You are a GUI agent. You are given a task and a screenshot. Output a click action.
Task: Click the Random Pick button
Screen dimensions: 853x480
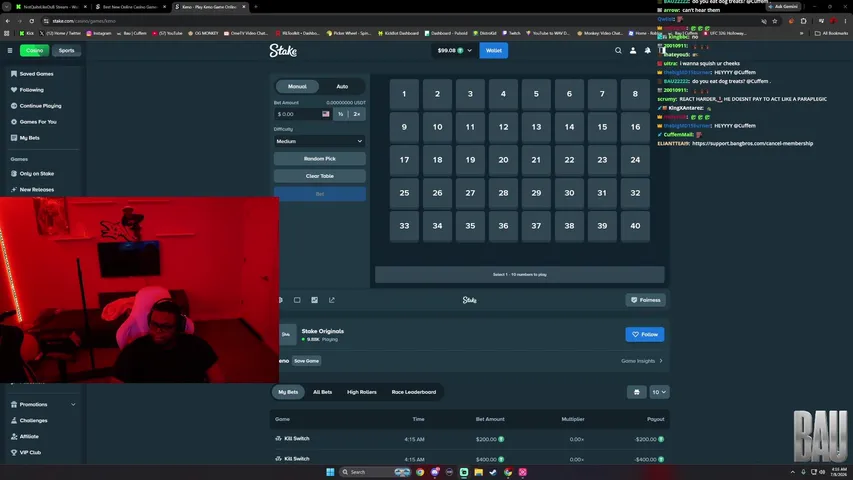pyautogui.click(x=319, y=159)
